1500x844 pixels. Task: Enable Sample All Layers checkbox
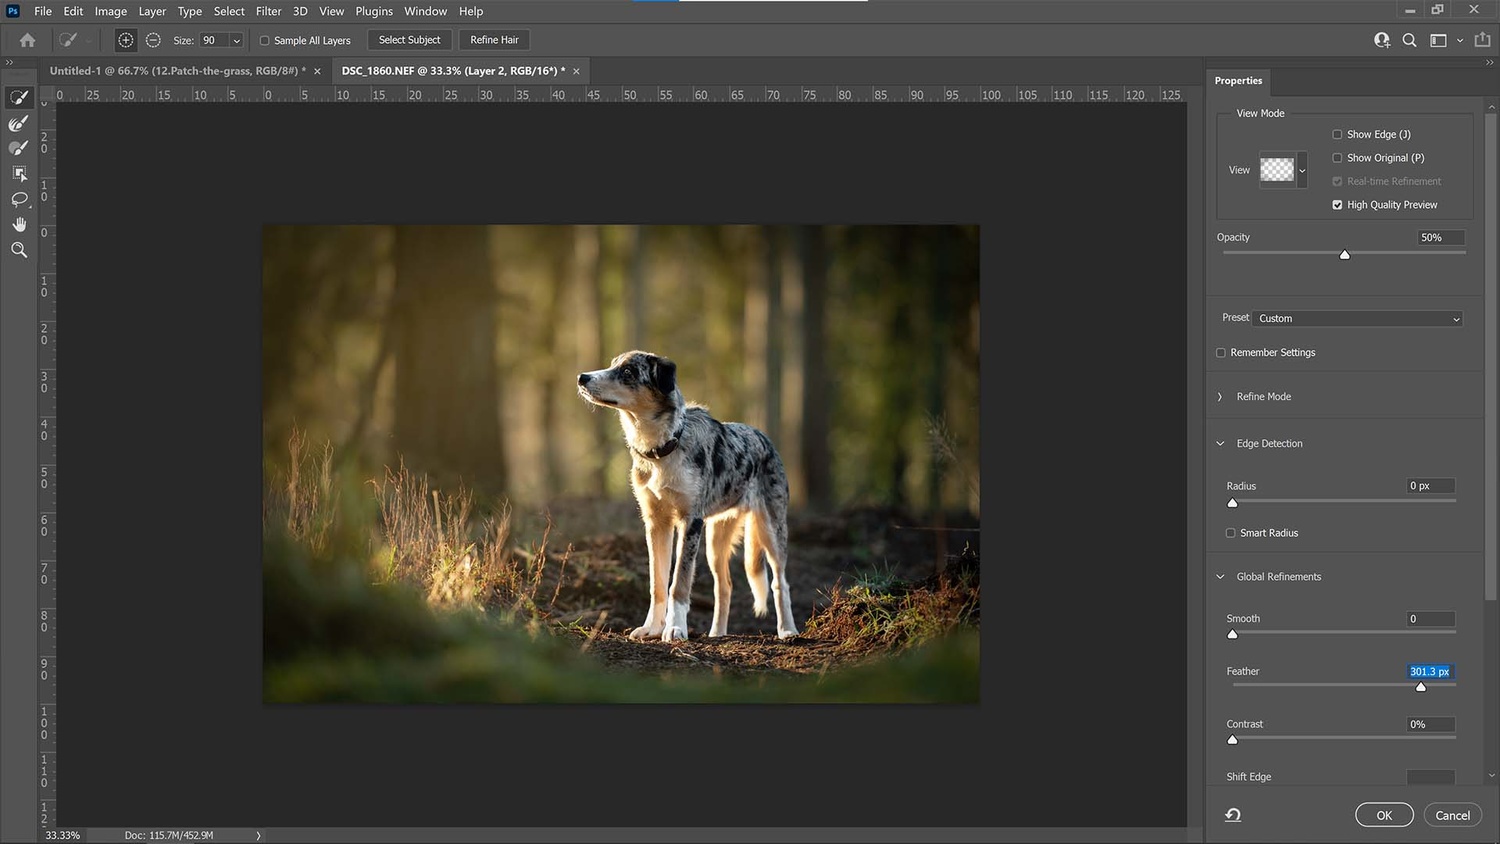265,40
